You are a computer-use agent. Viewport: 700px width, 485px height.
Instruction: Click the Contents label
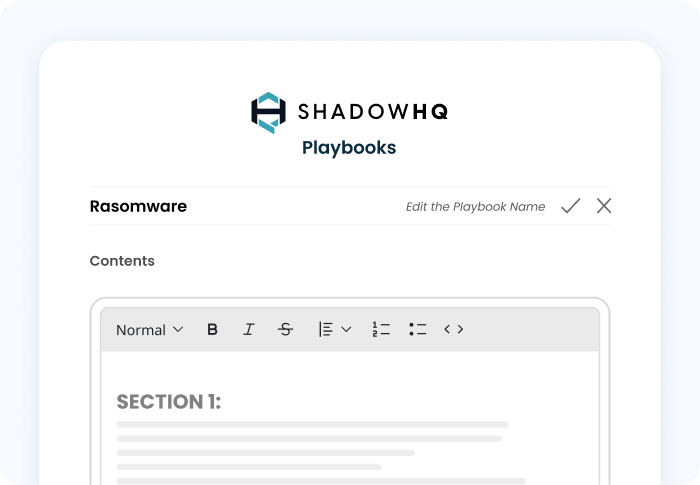pyautogui.click(x=122, y=261)
